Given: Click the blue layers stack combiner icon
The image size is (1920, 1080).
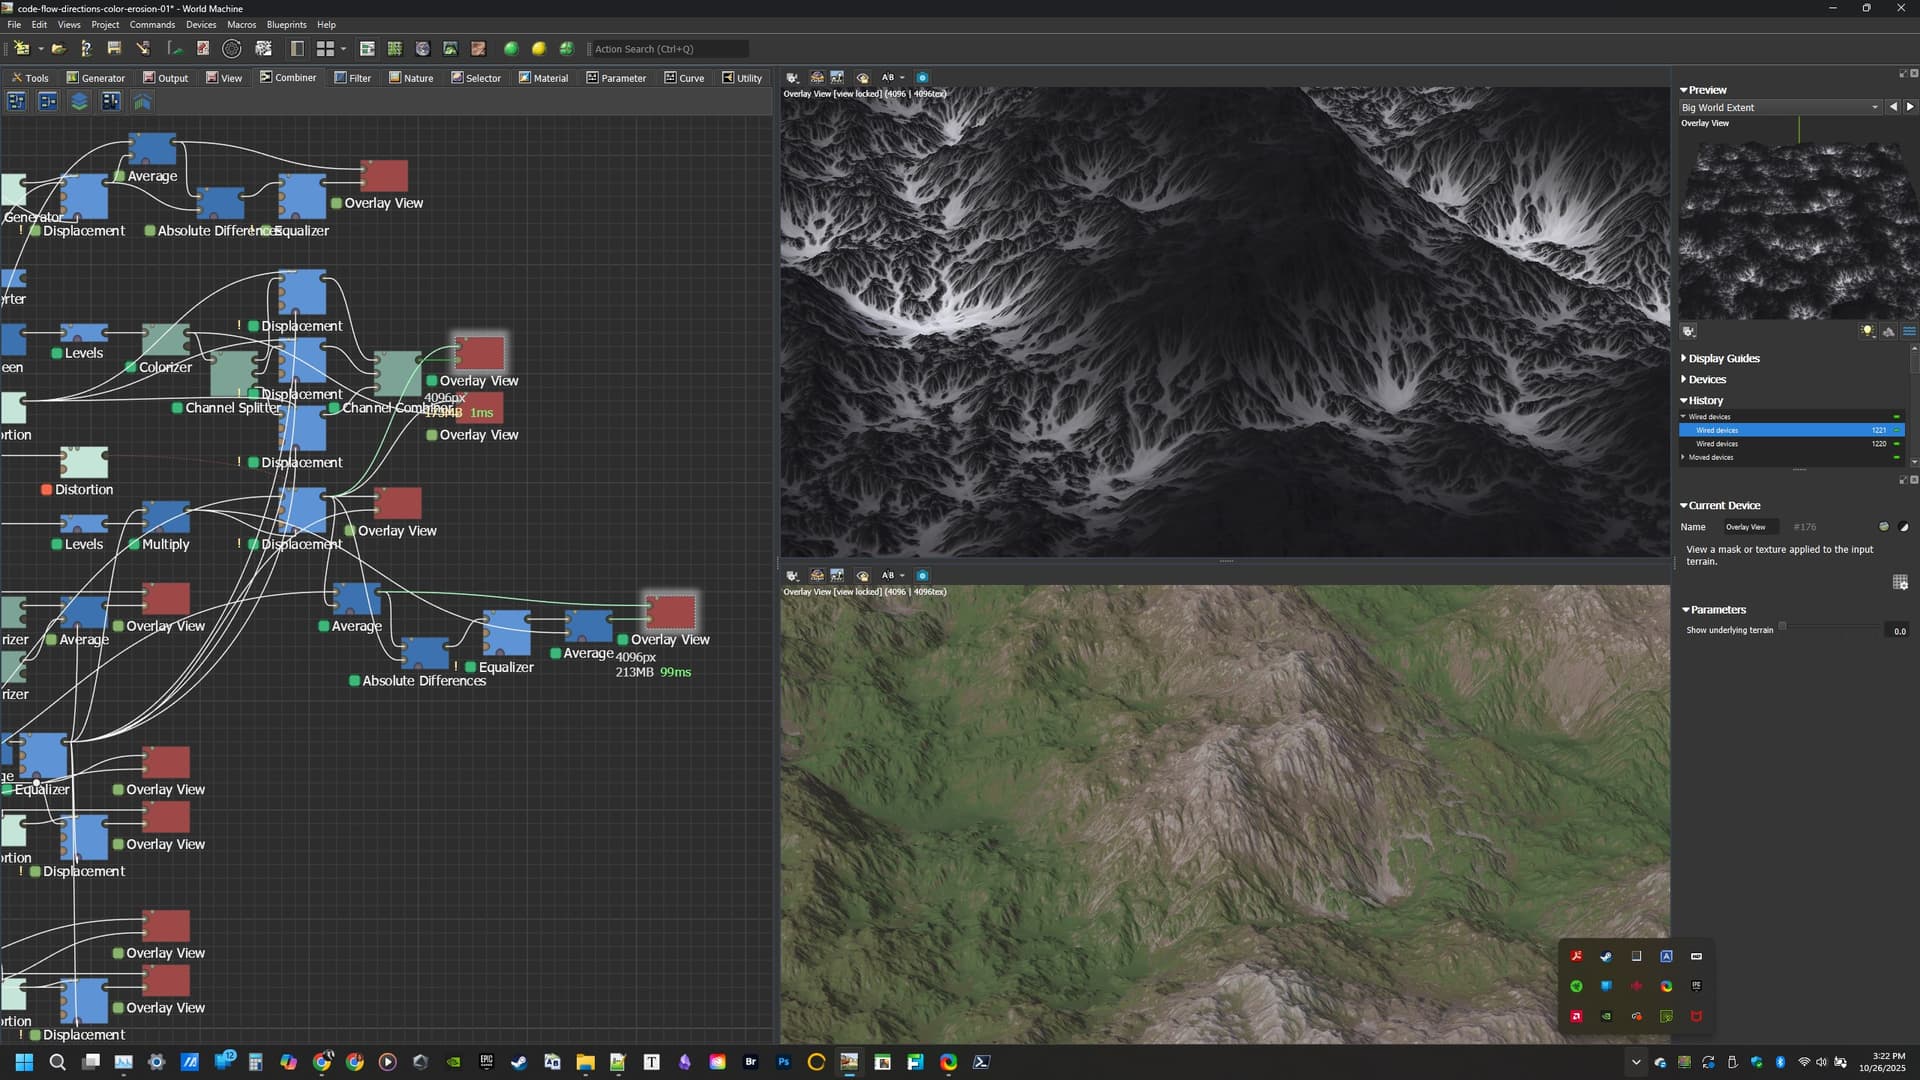Looking at the screenshot, I should point(79,101).
